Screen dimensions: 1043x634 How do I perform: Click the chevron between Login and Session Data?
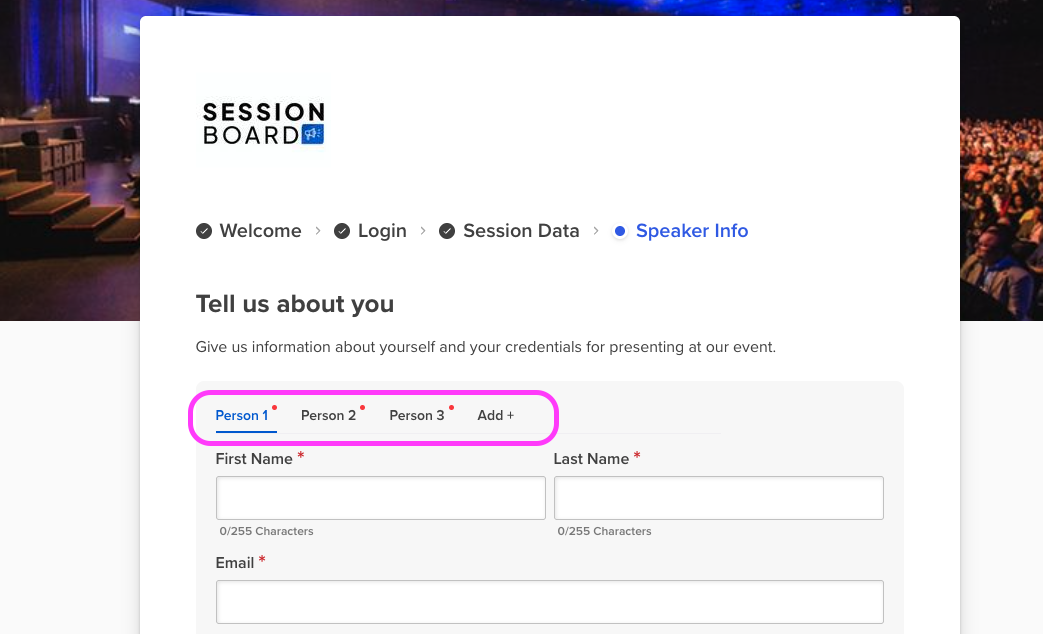click(x=422, y=230)
